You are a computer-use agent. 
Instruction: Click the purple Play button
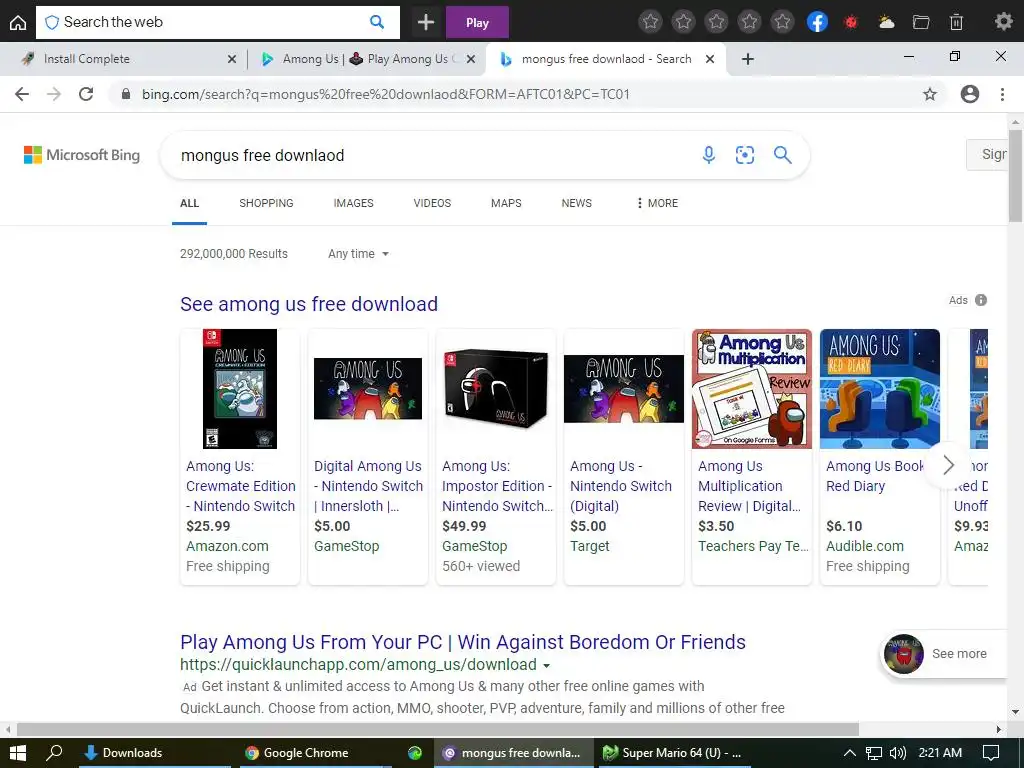[477, 23]
